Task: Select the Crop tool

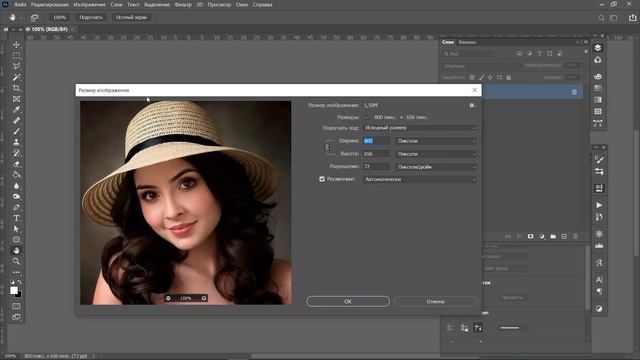Action: [x=16, y=88]
